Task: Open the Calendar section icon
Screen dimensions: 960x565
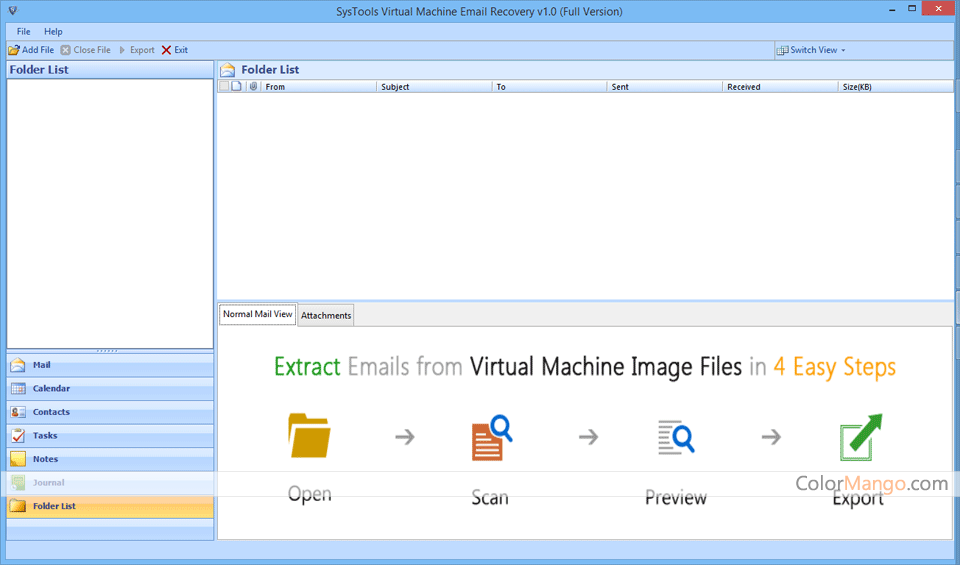Action: tap(18, 389)
